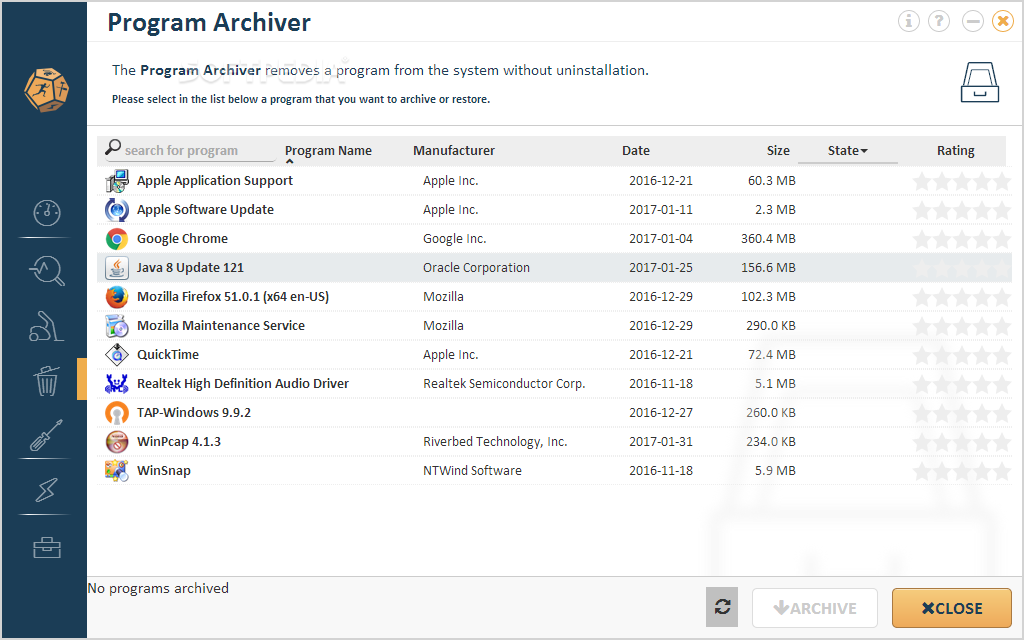
Task: Click the ARCHIVE button
Action: coord(814,608)
